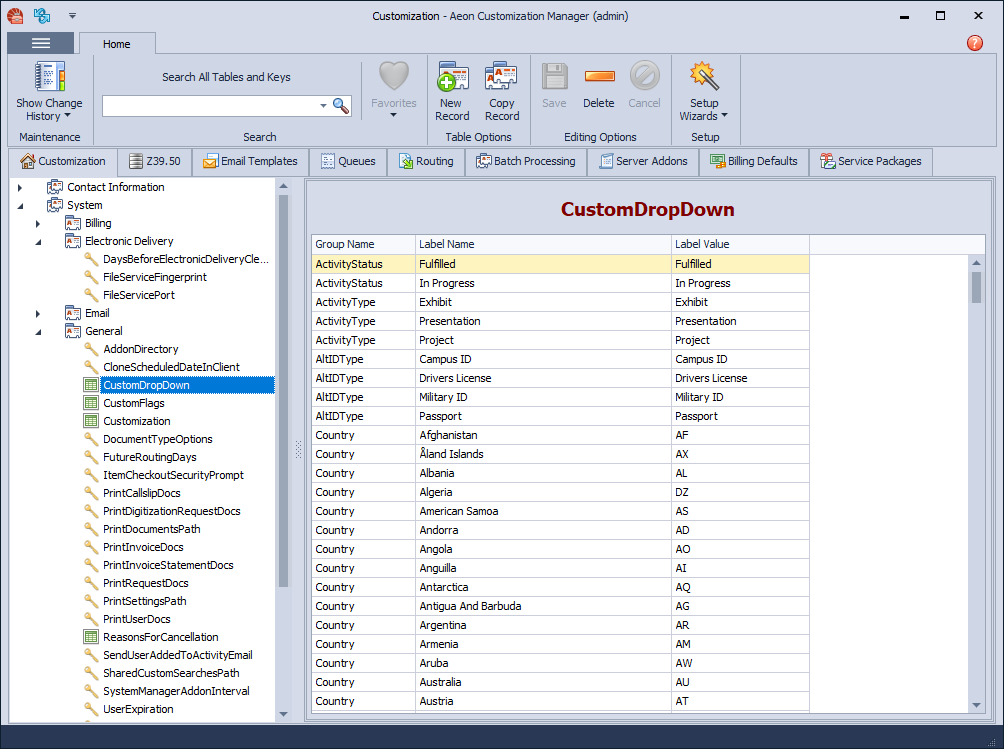Open the Billing Defaults tab
Image resolution: width=1004 pixels, height=749 pixels.
pyautogui.click(x=754, y=161)
